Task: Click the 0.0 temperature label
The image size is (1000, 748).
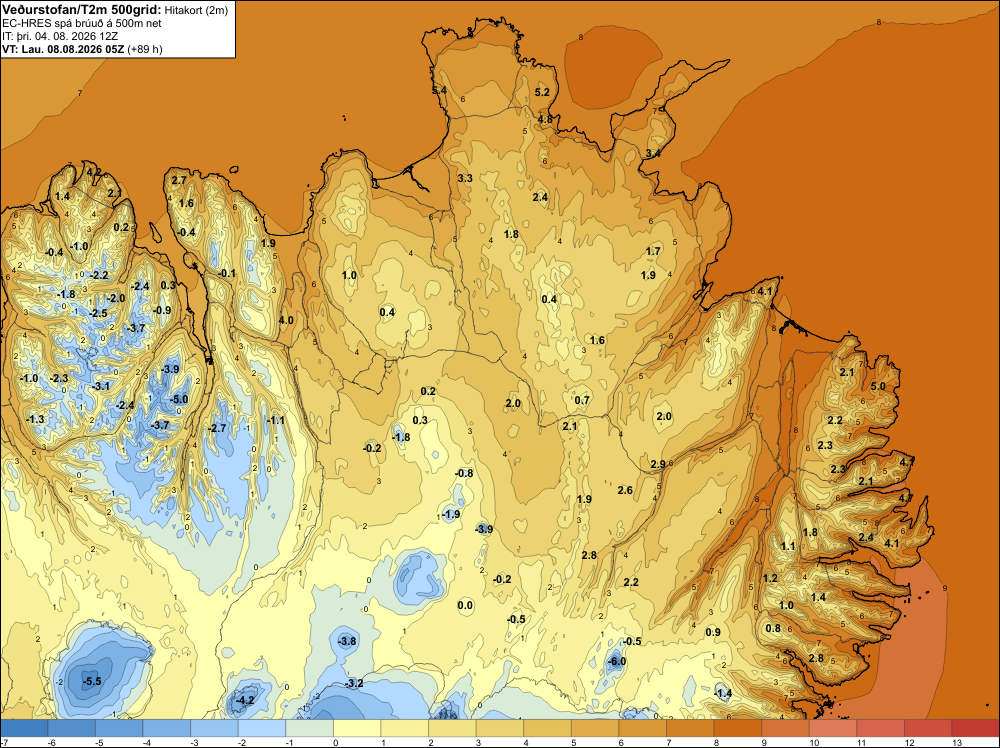Action: (x=466, y=605)
